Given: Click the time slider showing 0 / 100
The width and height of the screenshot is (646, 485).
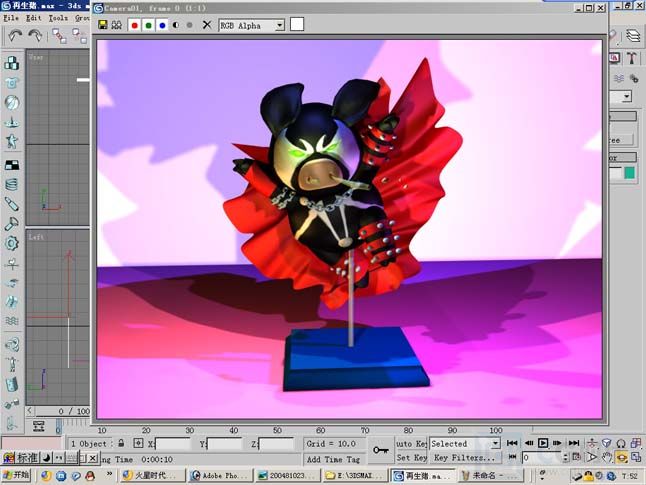Looking at the screenshot, I should click(x=63, y=411).
